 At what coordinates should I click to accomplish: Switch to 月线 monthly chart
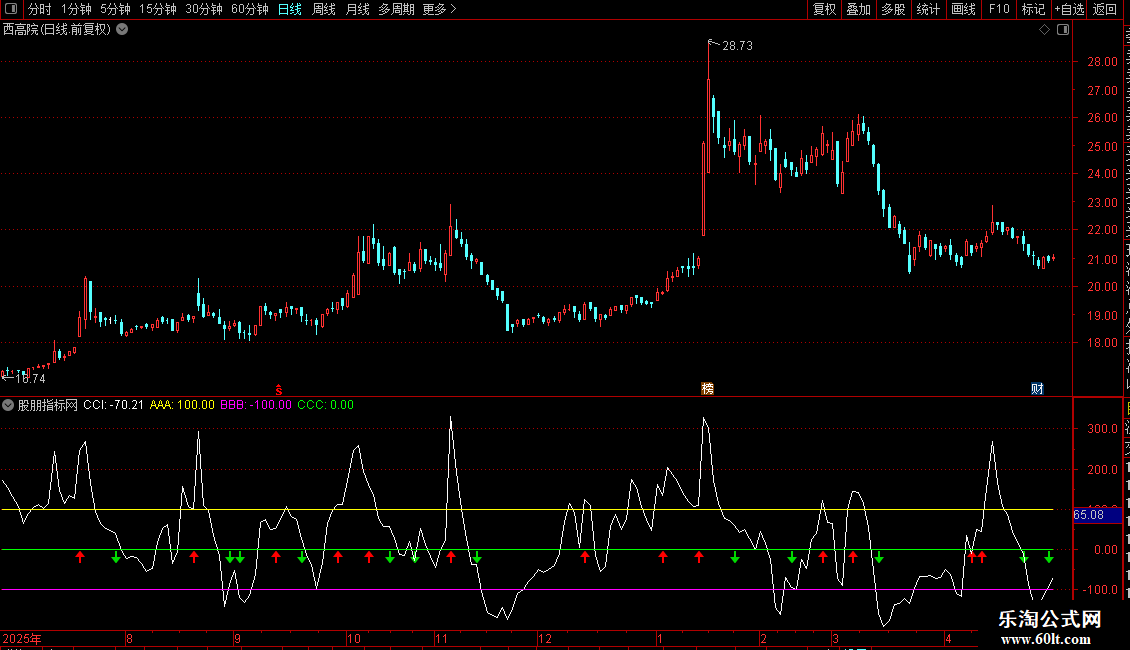(x=357, y=9)
